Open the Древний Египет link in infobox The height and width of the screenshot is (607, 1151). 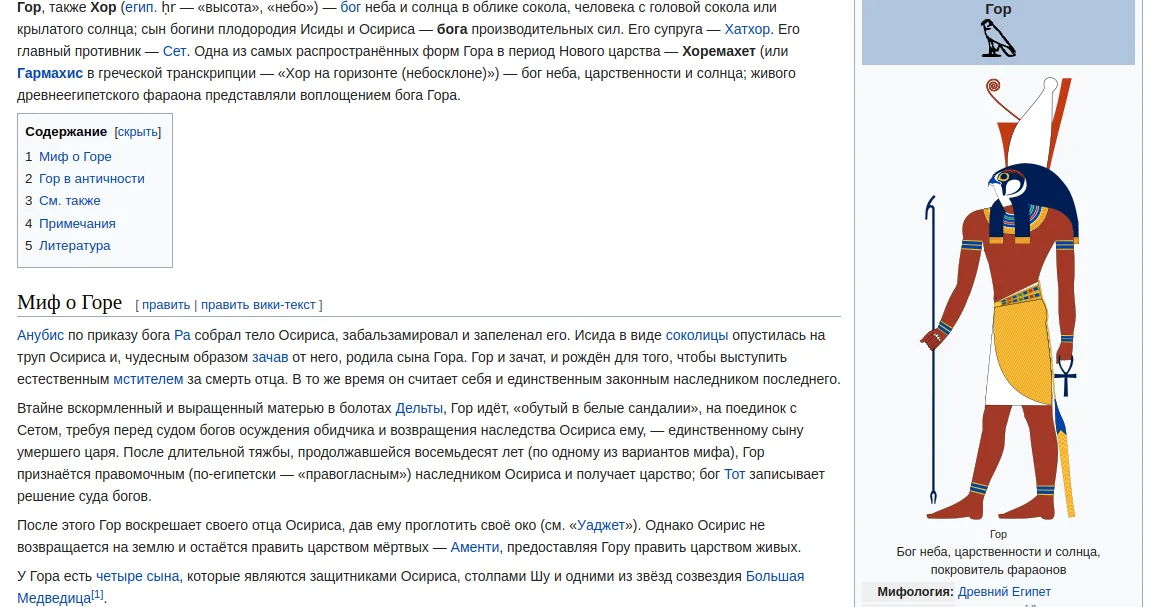(x=1004, y=592)
